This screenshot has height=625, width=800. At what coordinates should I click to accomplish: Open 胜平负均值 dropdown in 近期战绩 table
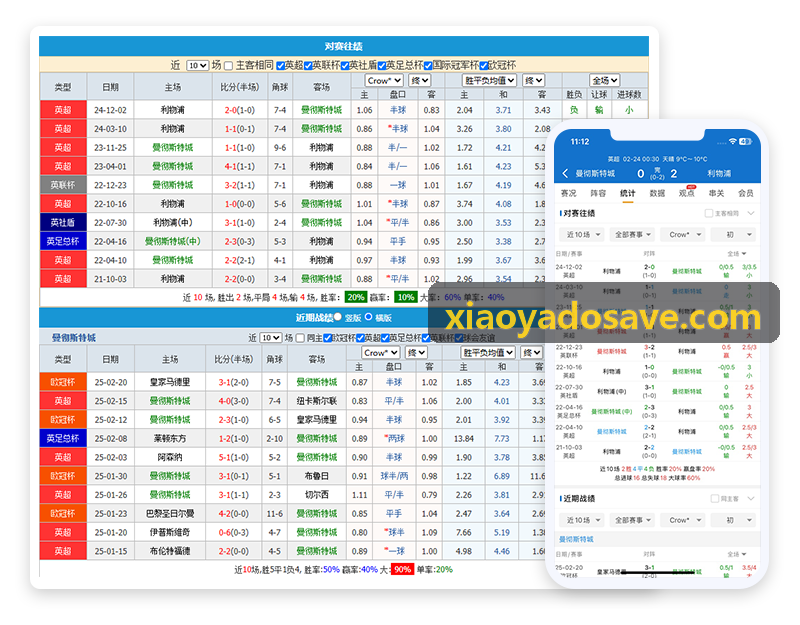point(488,353)
